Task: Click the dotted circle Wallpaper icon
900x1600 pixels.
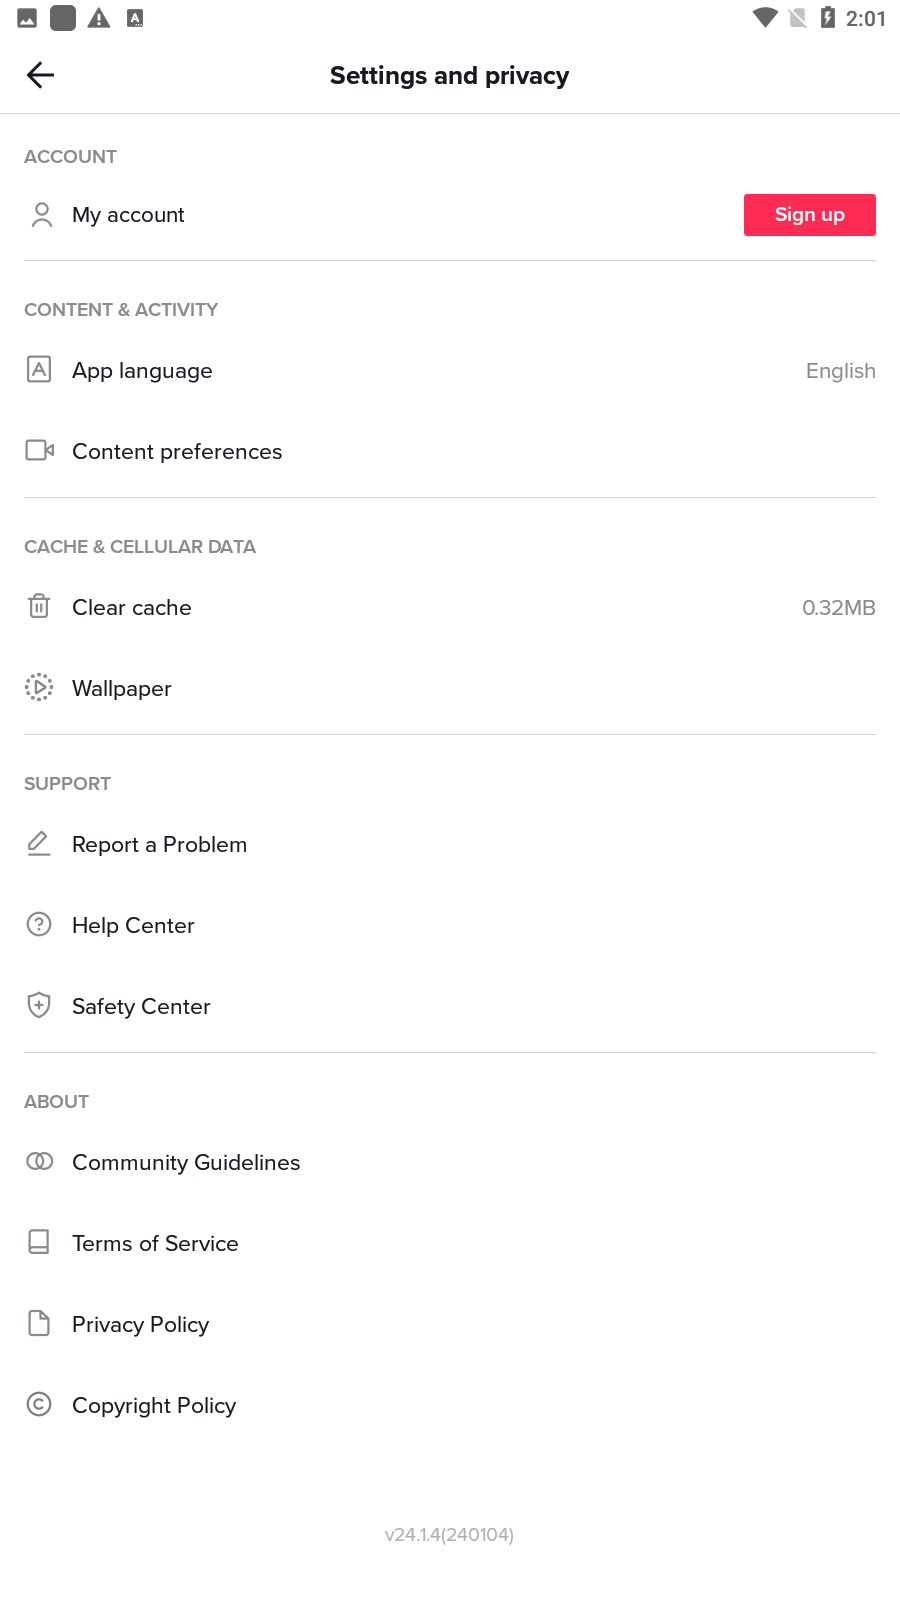Action: (x=39, y=687)
